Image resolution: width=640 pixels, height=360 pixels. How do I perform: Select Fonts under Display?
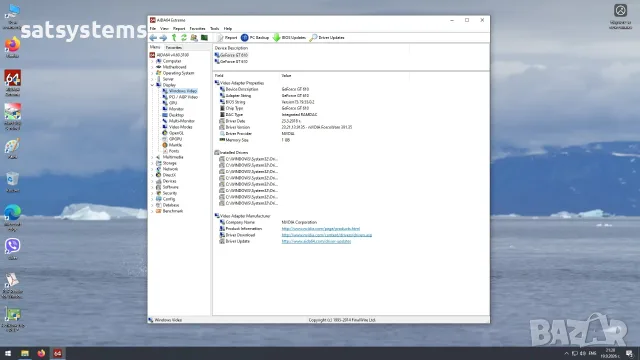pos(171,151)
